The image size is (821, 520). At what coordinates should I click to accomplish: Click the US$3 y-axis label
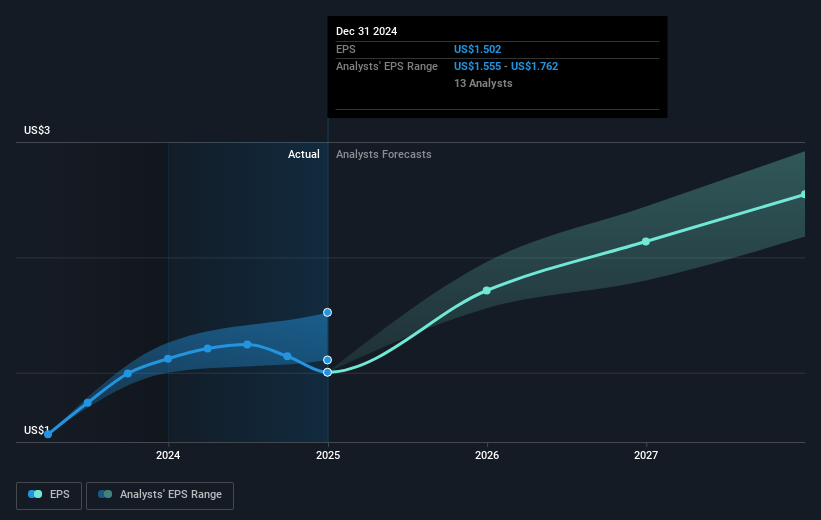click(37, 130)
